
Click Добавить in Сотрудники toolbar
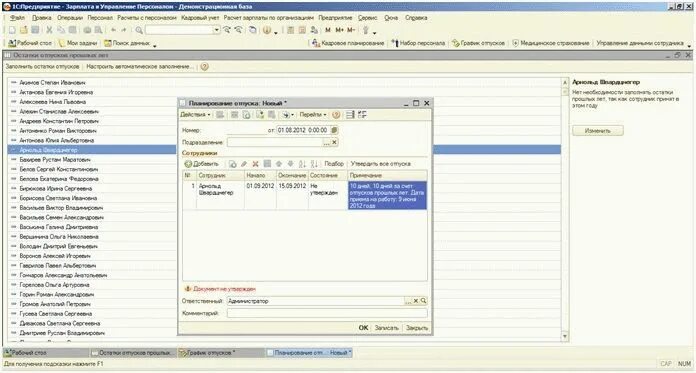201,164
